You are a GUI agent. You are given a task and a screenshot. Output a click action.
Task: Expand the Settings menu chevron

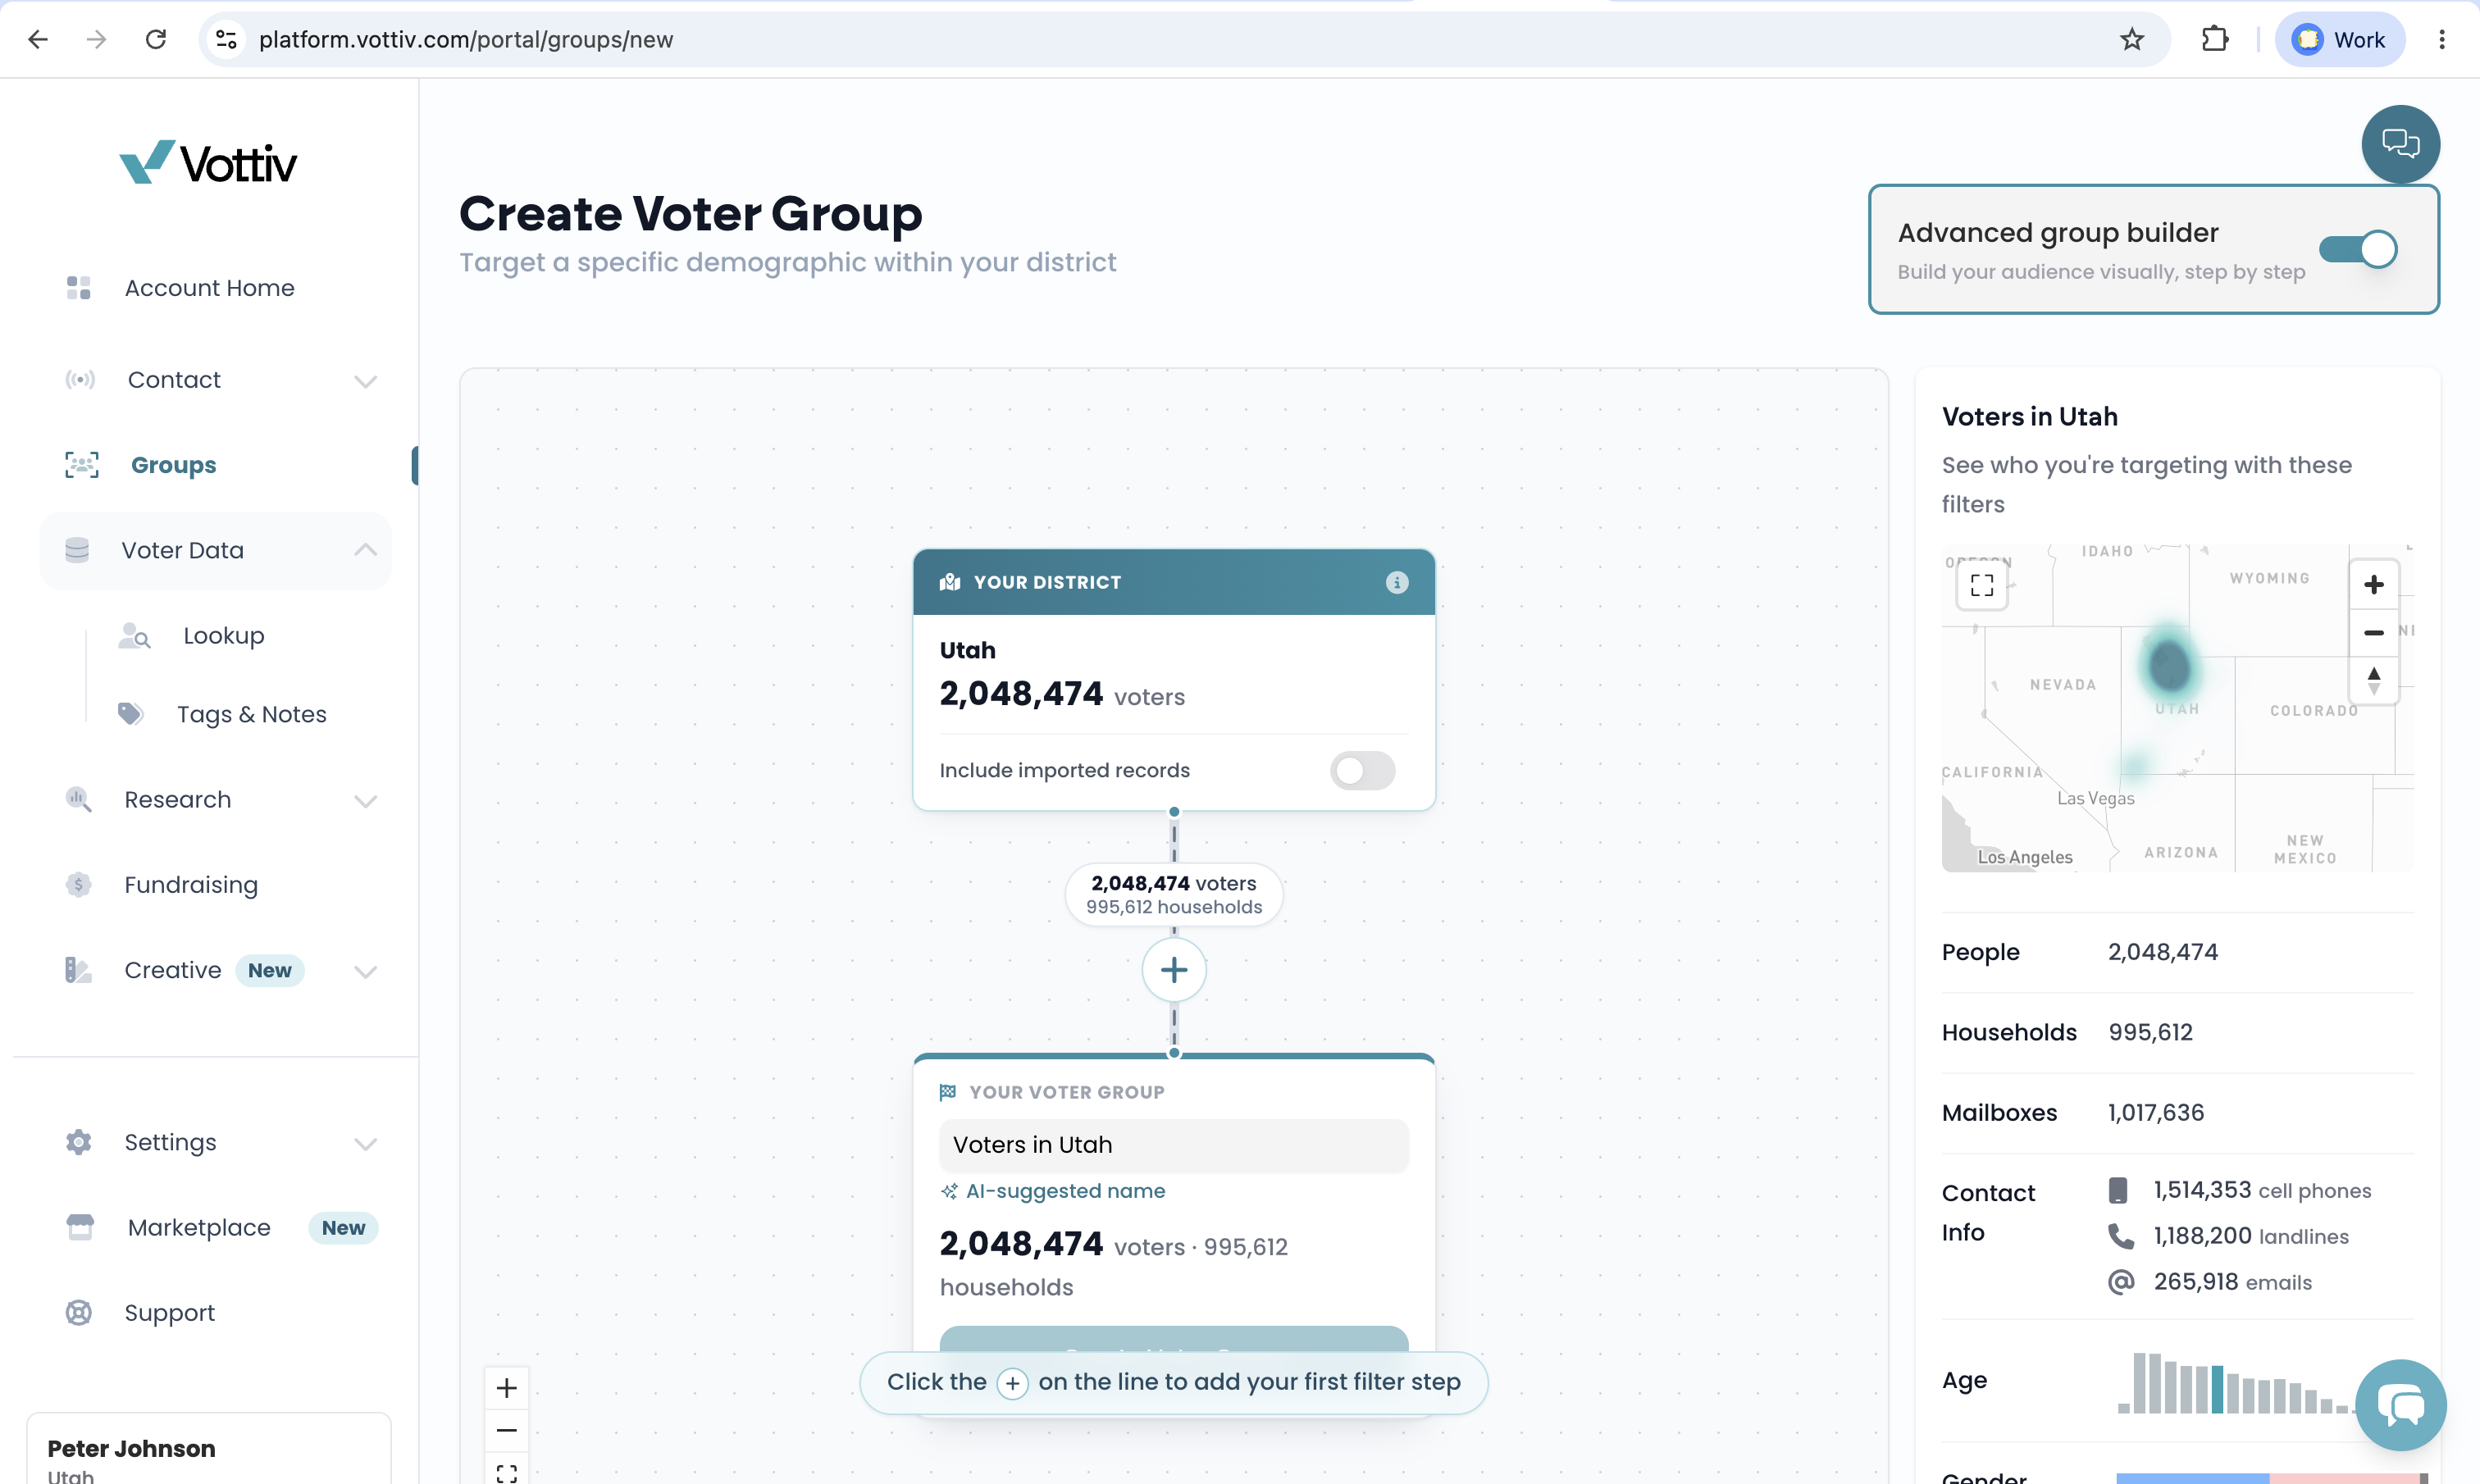tap(366, 1143)
